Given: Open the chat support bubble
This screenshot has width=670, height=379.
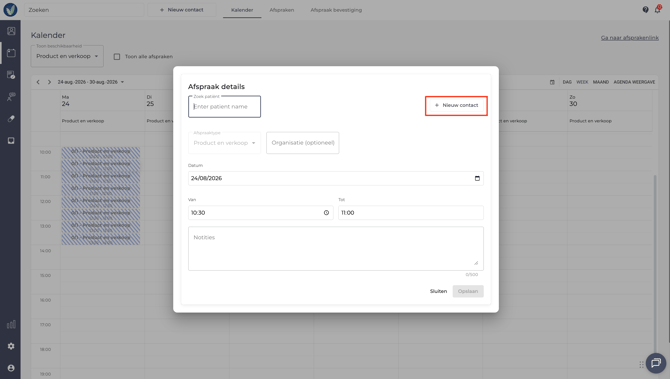Looking at the screenshot, I should (656, 363).
